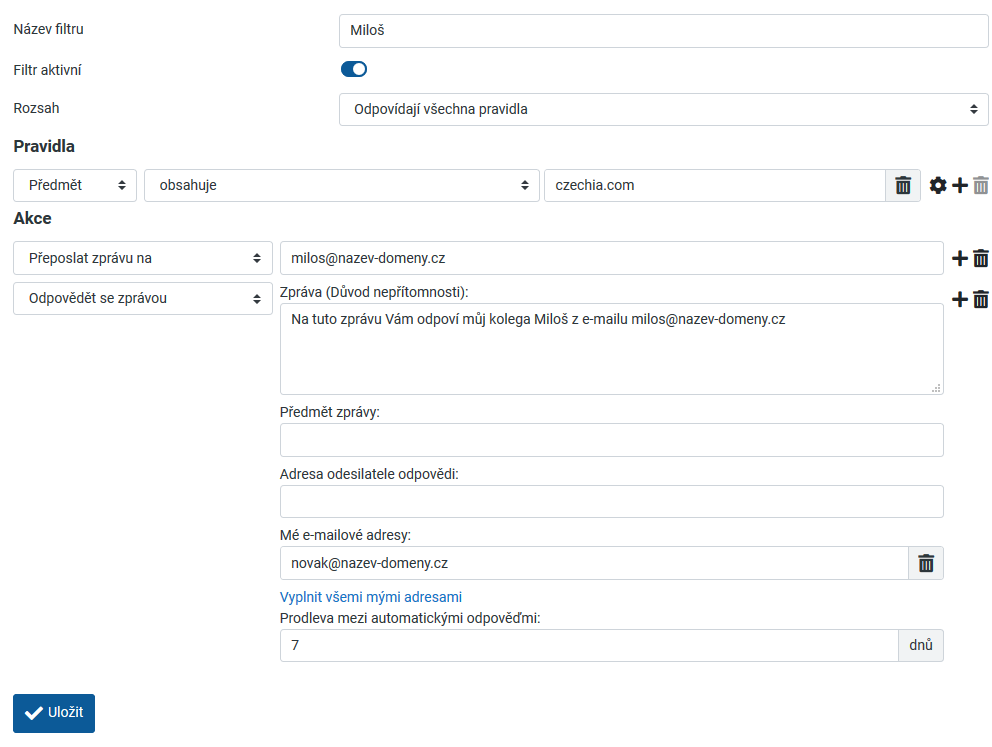Open the Přeposlat zprávu na dropdown
Viewport: 992px width, 747px height.
click(142, 258)
